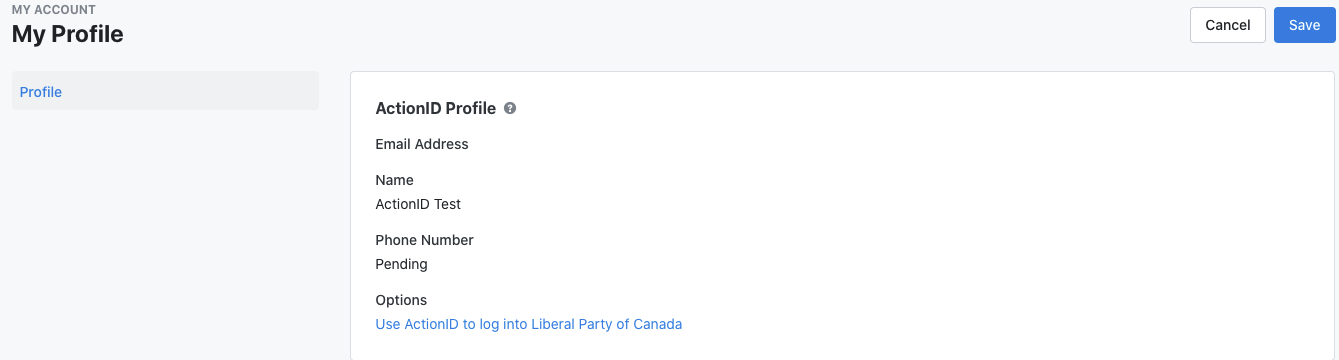Open the Profile sidebar tab

click(41, 92)
